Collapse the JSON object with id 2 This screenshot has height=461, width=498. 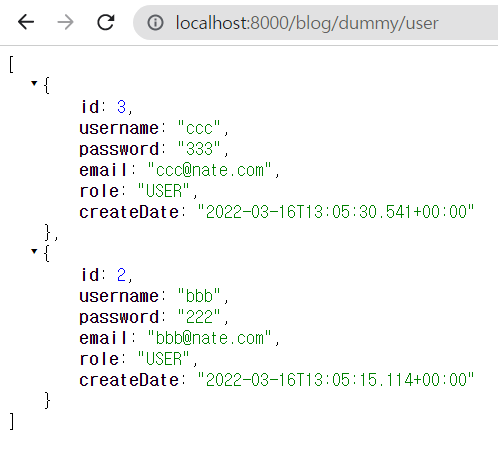click(x=34, y=251)
